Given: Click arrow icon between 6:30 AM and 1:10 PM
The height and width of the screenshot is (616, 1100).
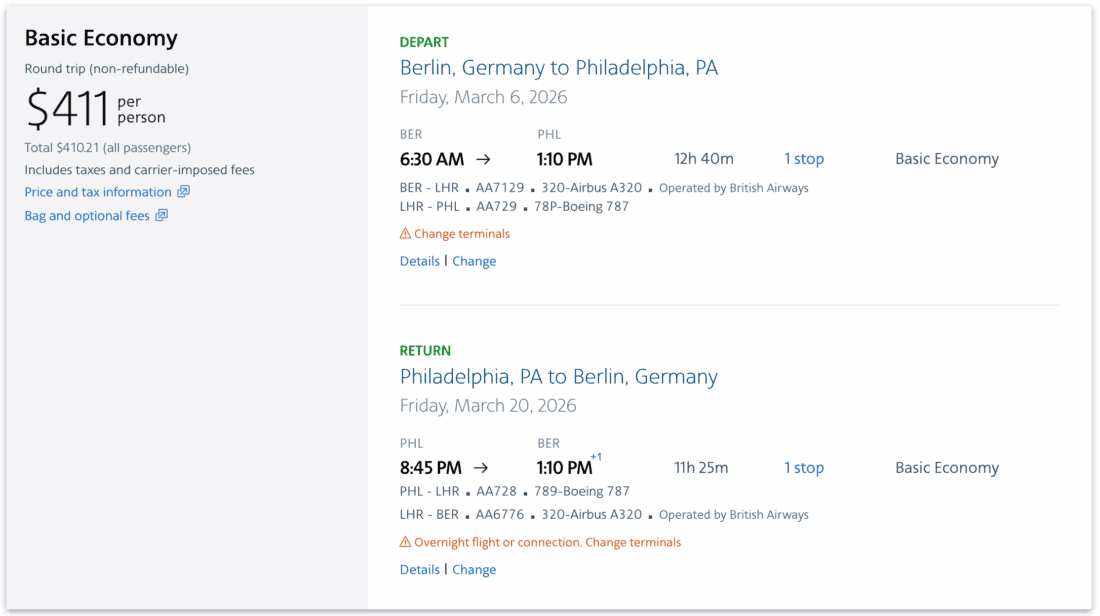Looking at the screenshot, I should (483, 159).
